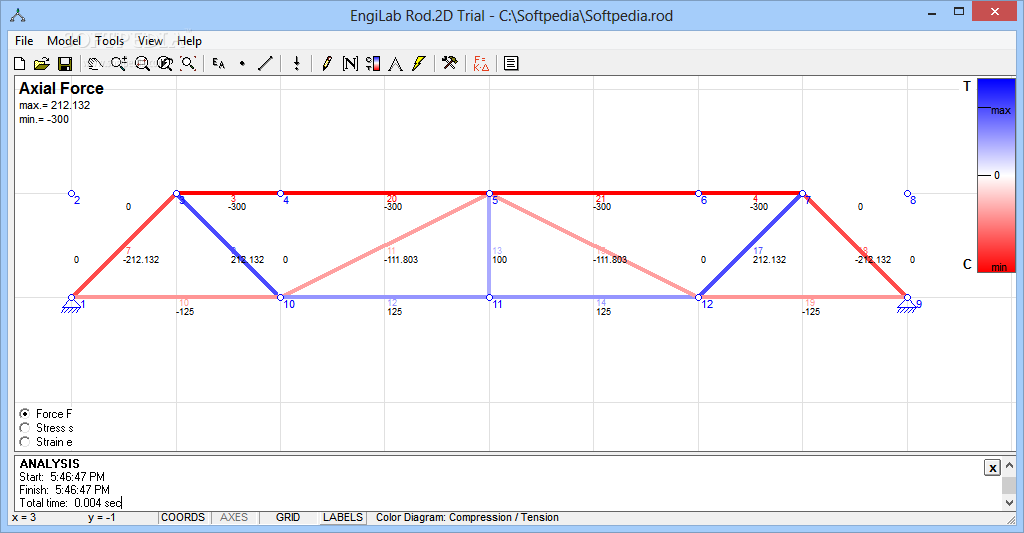1024x533 pixels.
Task: Toggle the C/T color diagram icon
Action: tap(373, 63)
